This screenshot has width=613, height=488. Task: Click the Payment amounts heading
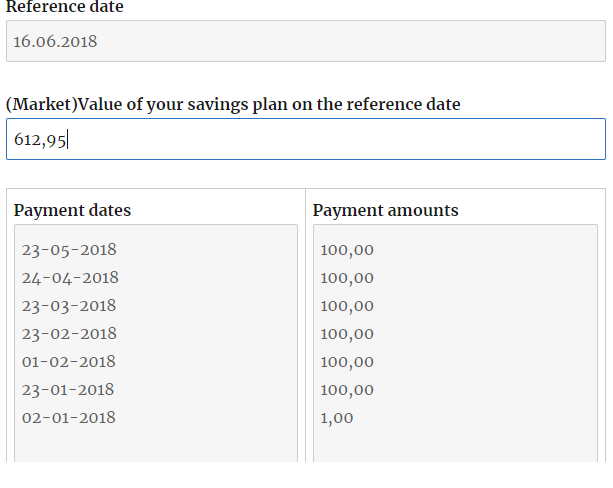click(x=385, y=211)
